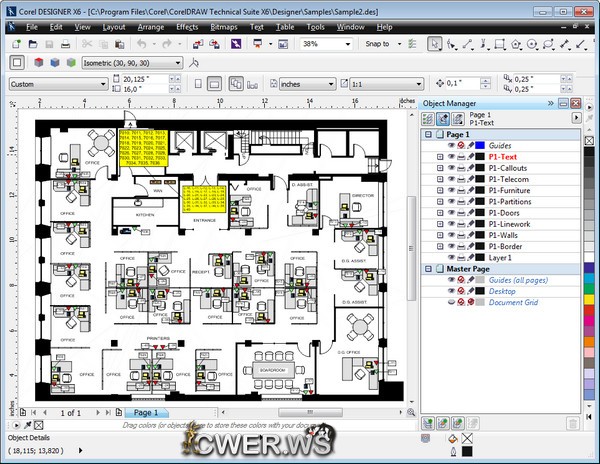Click the Undo arrow in the toolbar
This screenshot has height=464, width=600.
[141, 45]
